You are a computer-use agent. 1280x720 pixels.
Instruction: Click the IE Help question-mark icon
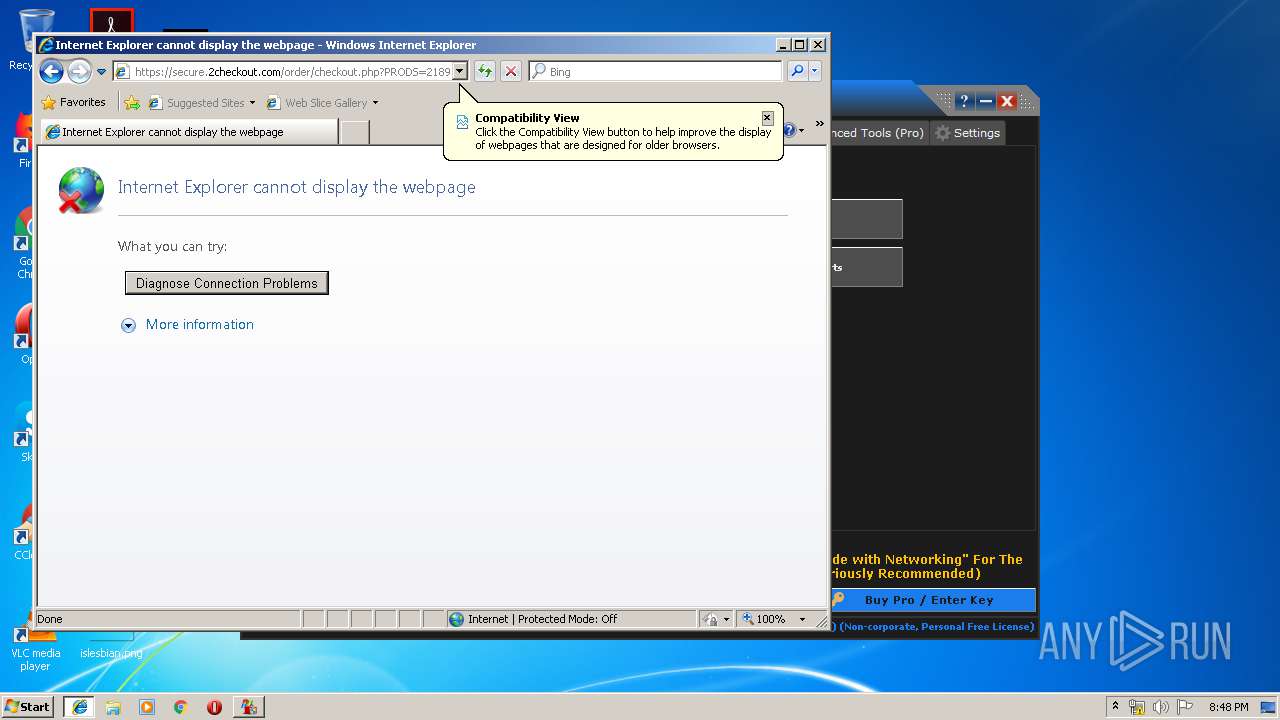(790, 130)
